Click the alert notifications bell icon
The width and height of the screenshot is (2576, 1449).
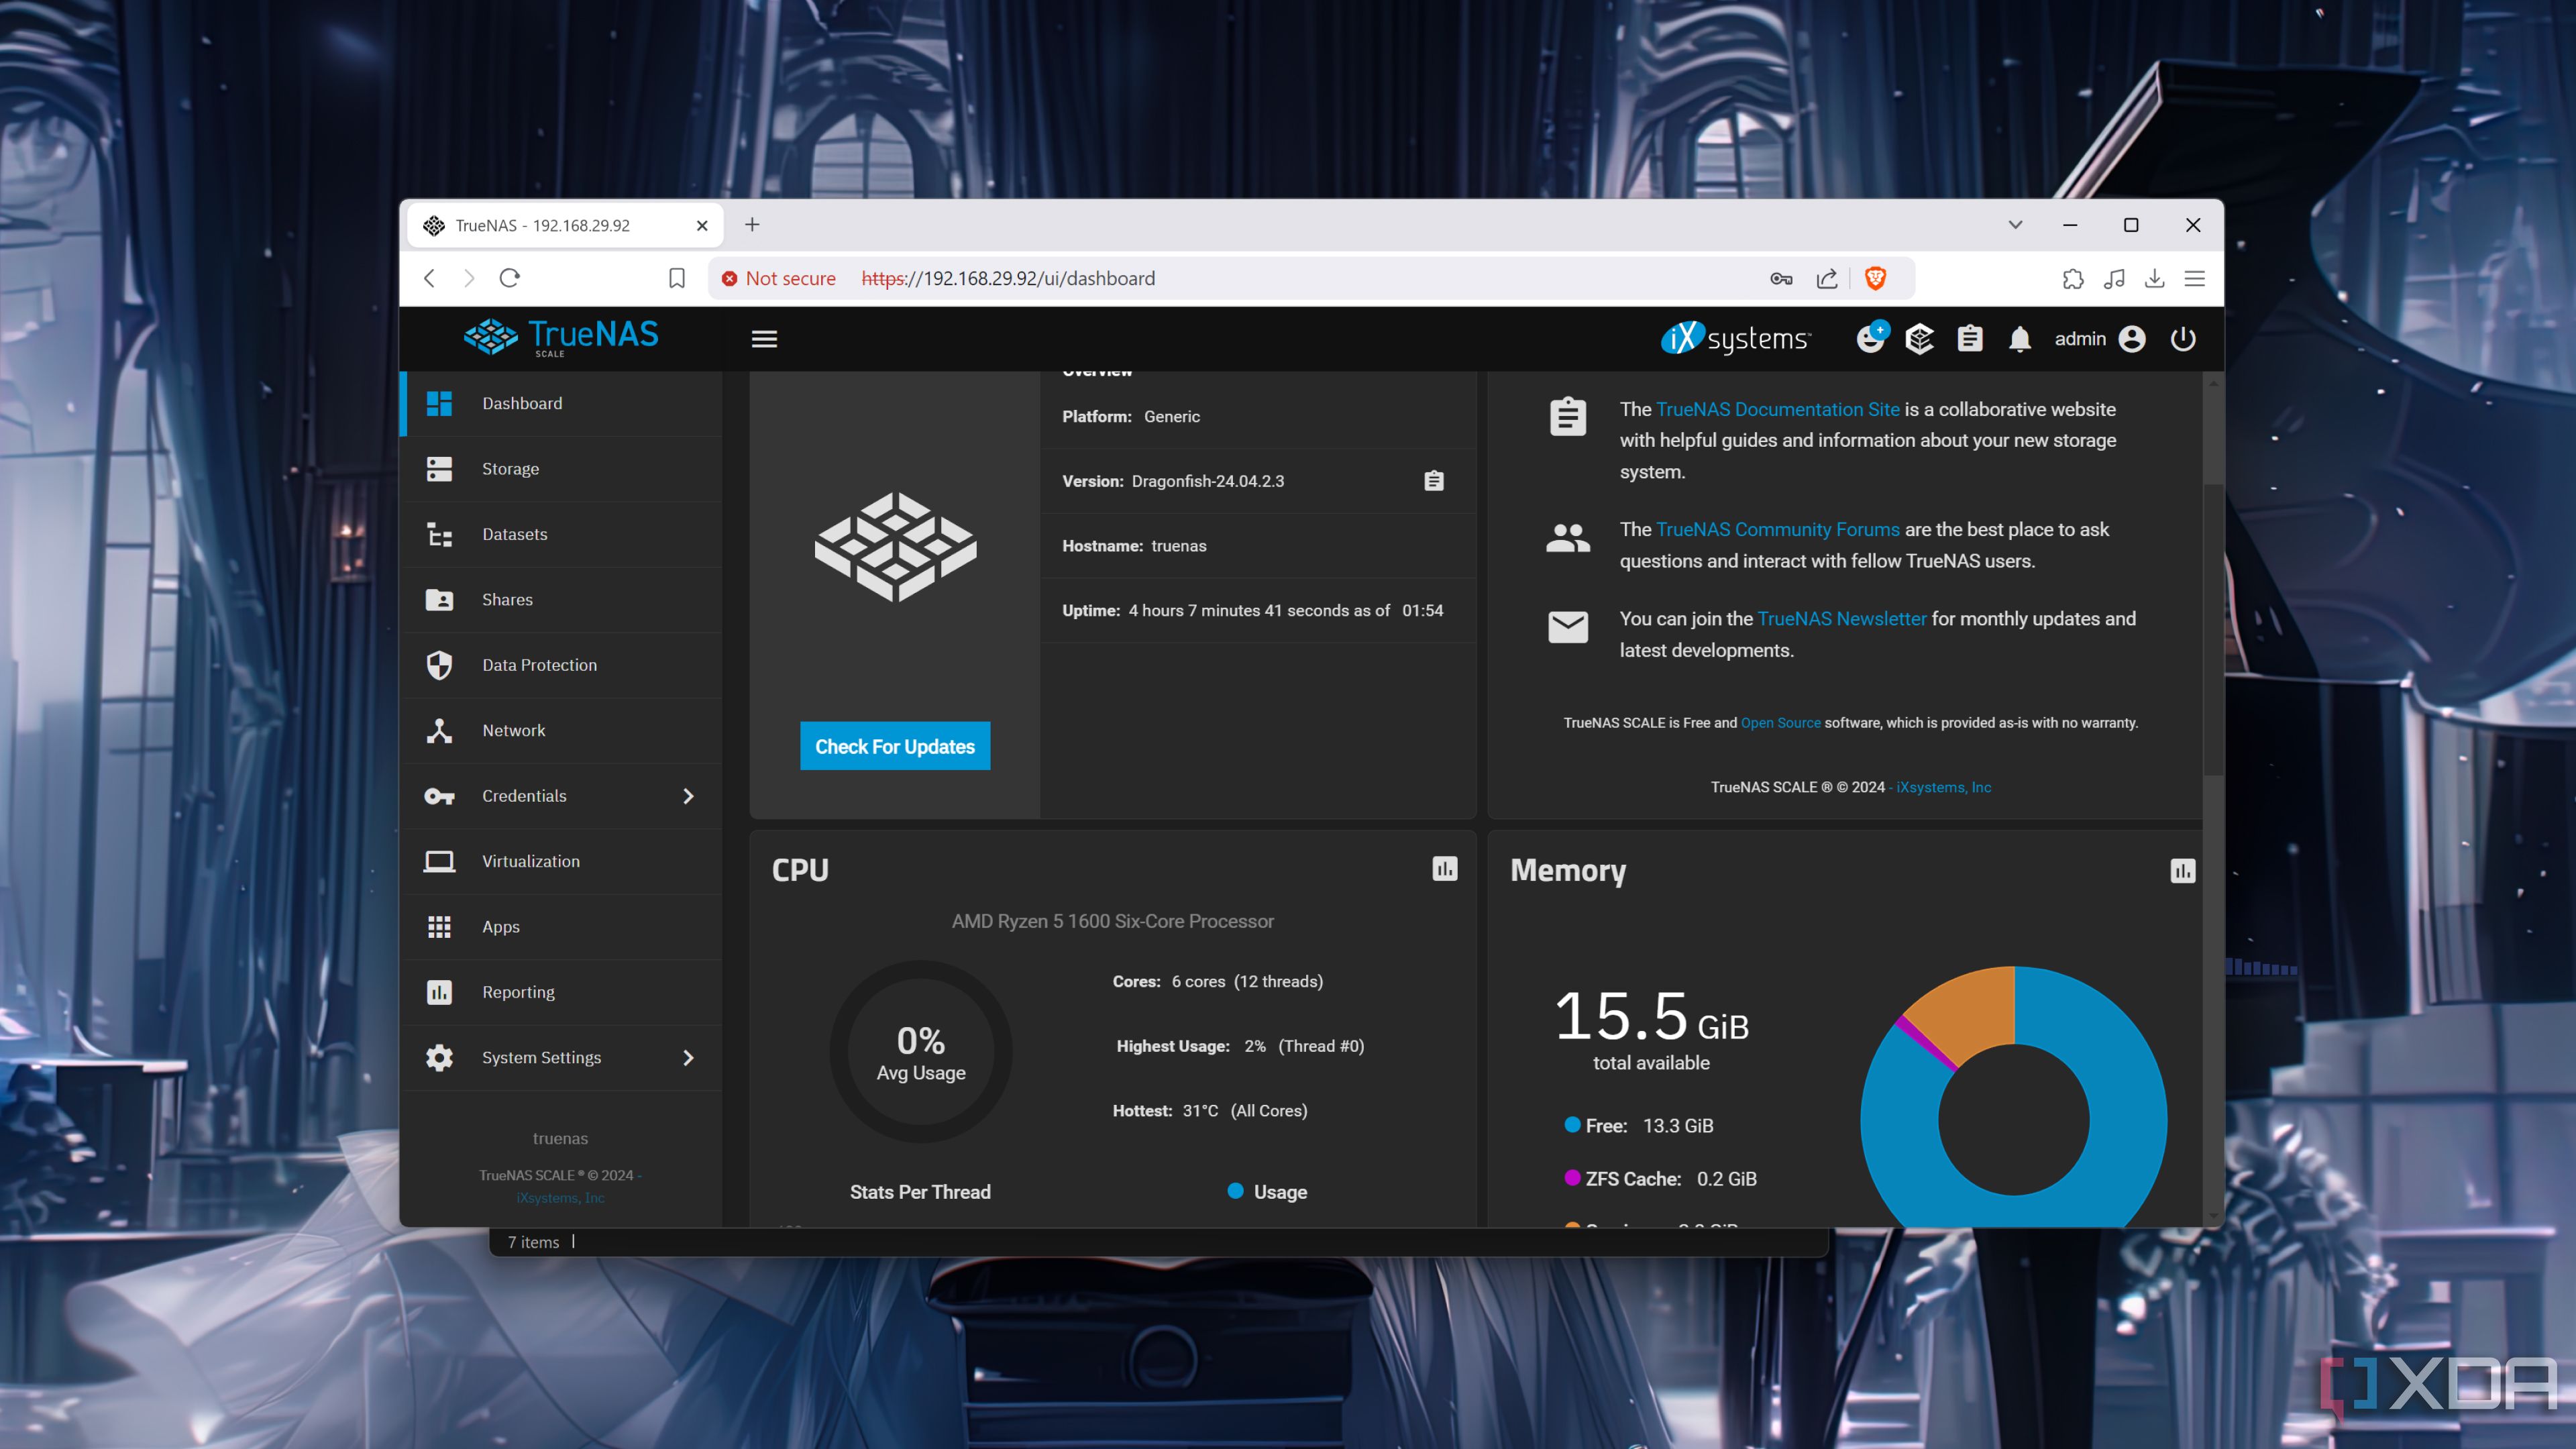point(2019,338)
